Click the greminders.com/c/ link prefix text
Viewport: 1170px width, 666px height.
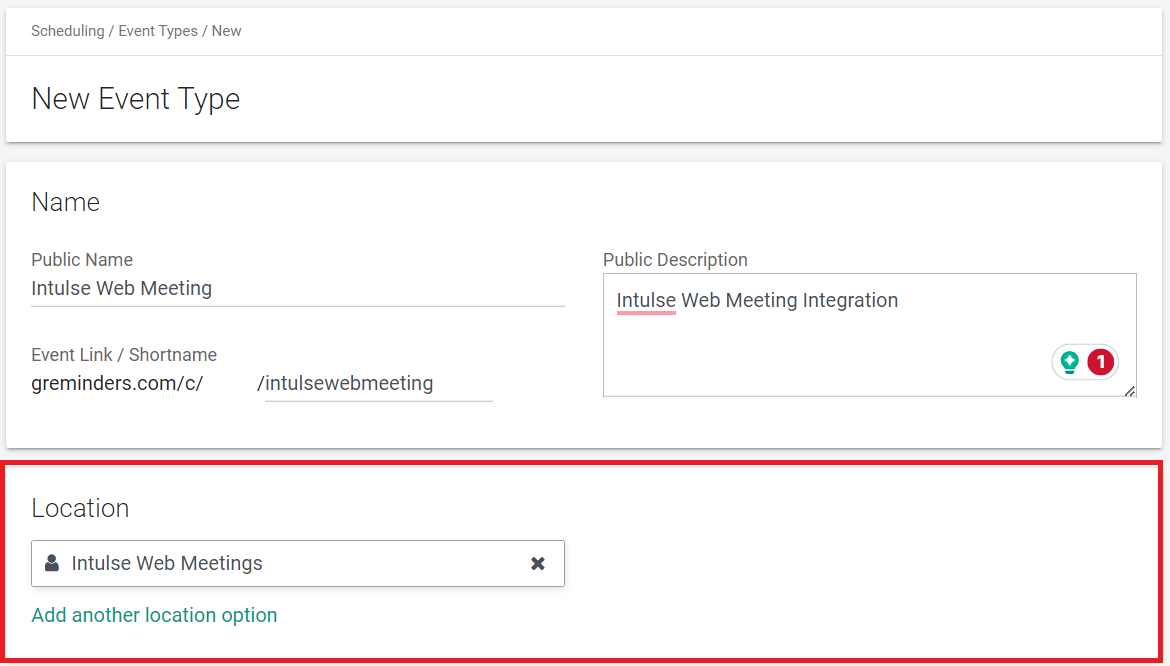coord(117,383)
